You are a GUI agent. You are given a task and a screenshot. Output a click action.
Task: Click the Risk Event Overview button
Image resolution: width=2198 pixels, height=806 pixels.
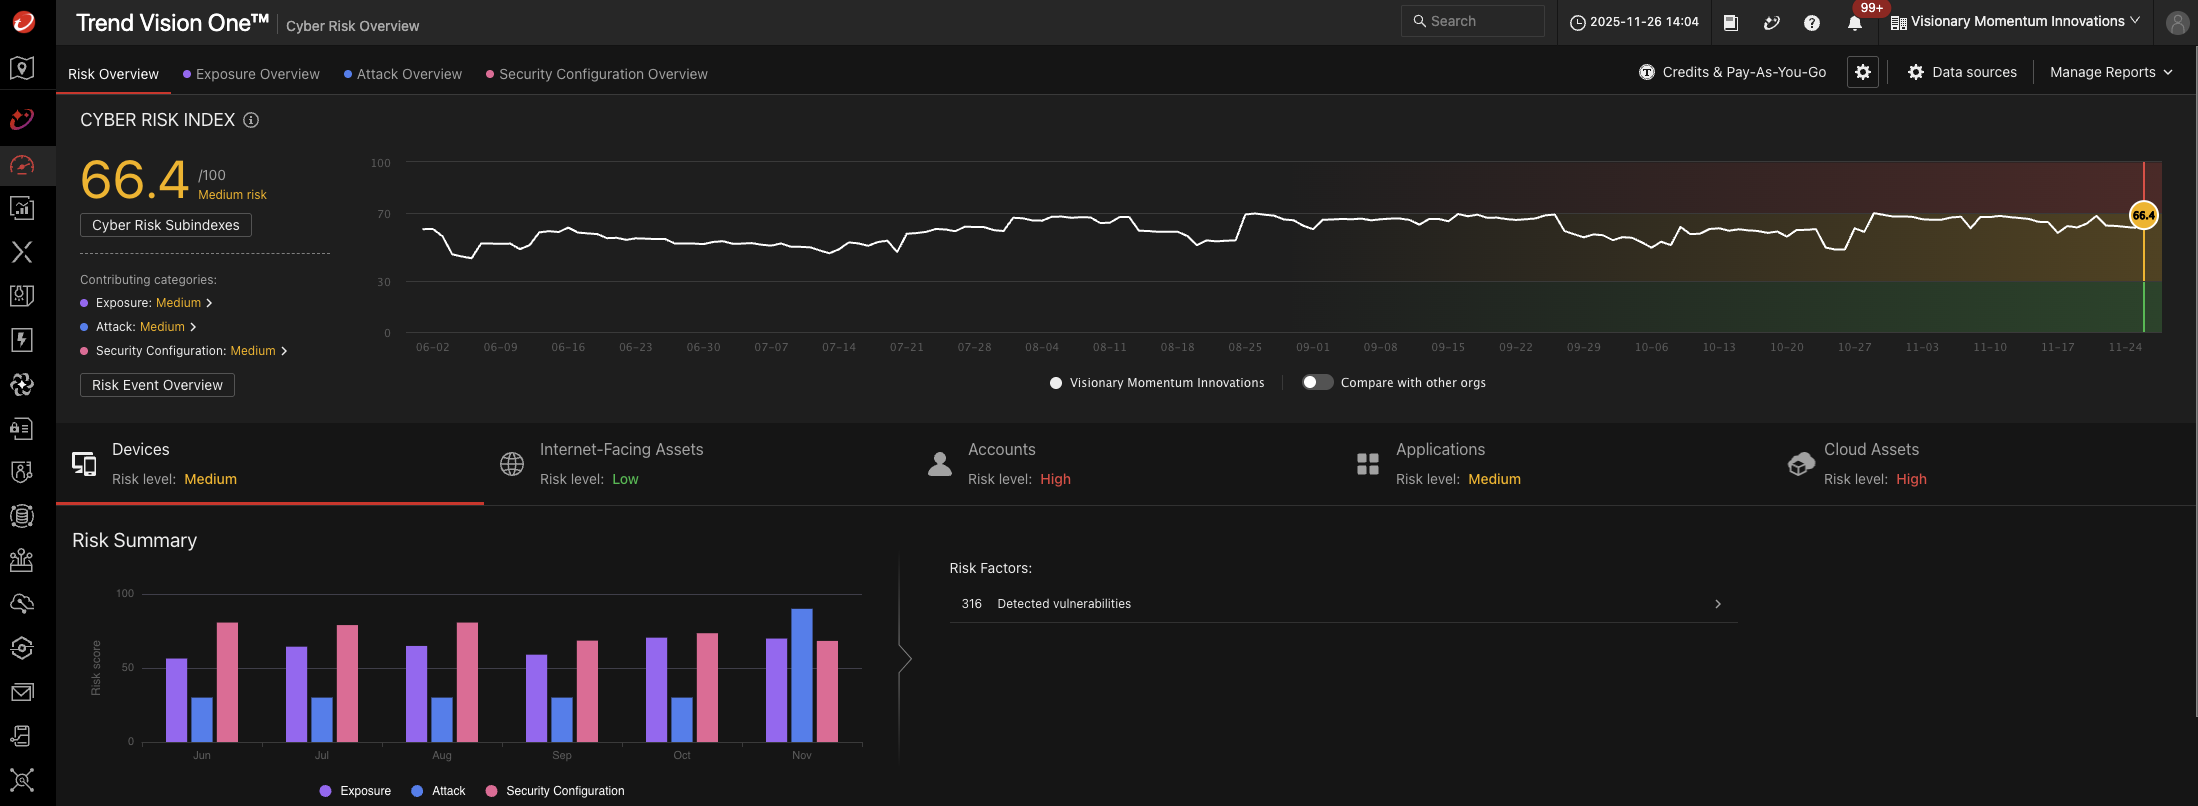[x=157, y=385]
